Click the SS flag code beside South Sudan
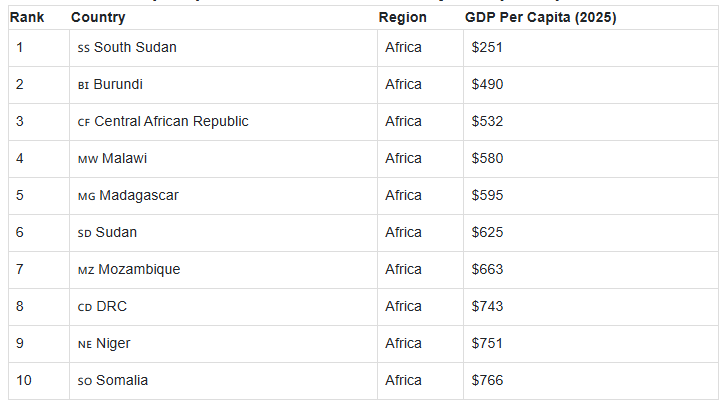Screen dimensions: 728x406 coord(84,48)
